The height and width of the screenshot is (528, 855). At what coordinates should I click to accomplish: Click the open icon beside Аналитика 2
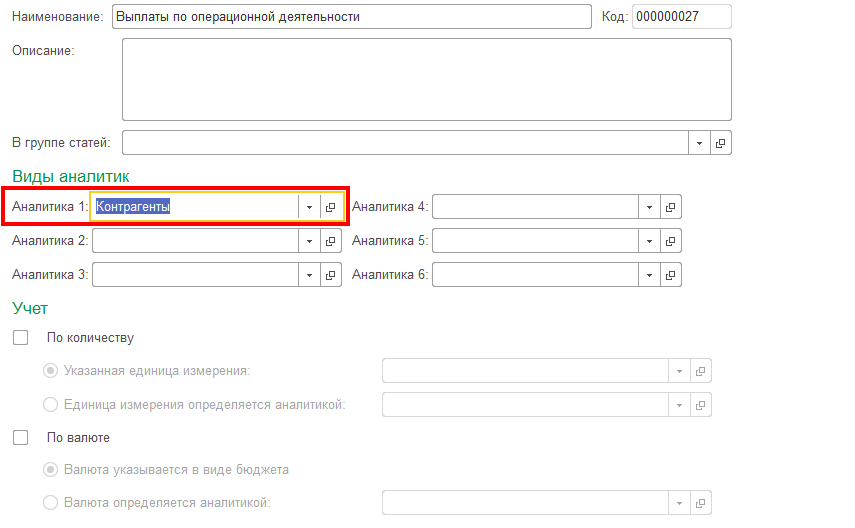coord(330,241)
